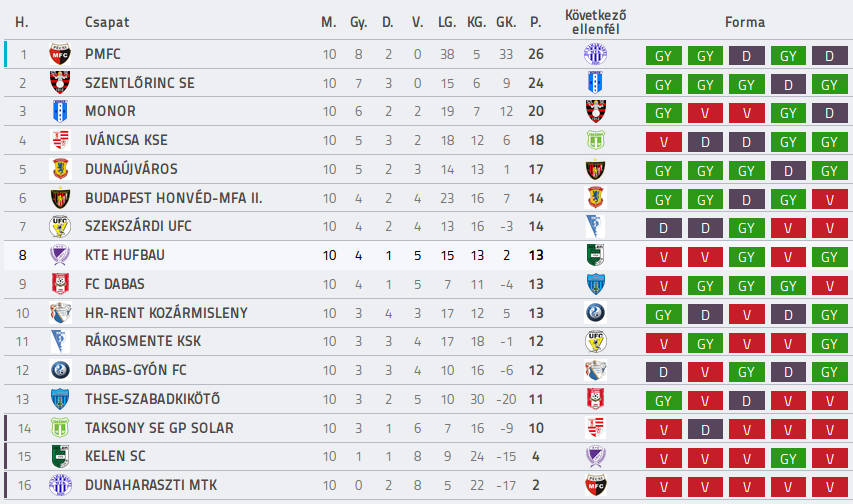Click the last V form badge for Dunaharaszti MTK
Image resolution: width=853 pixels, height=504 pixels.
click(830, 487)
